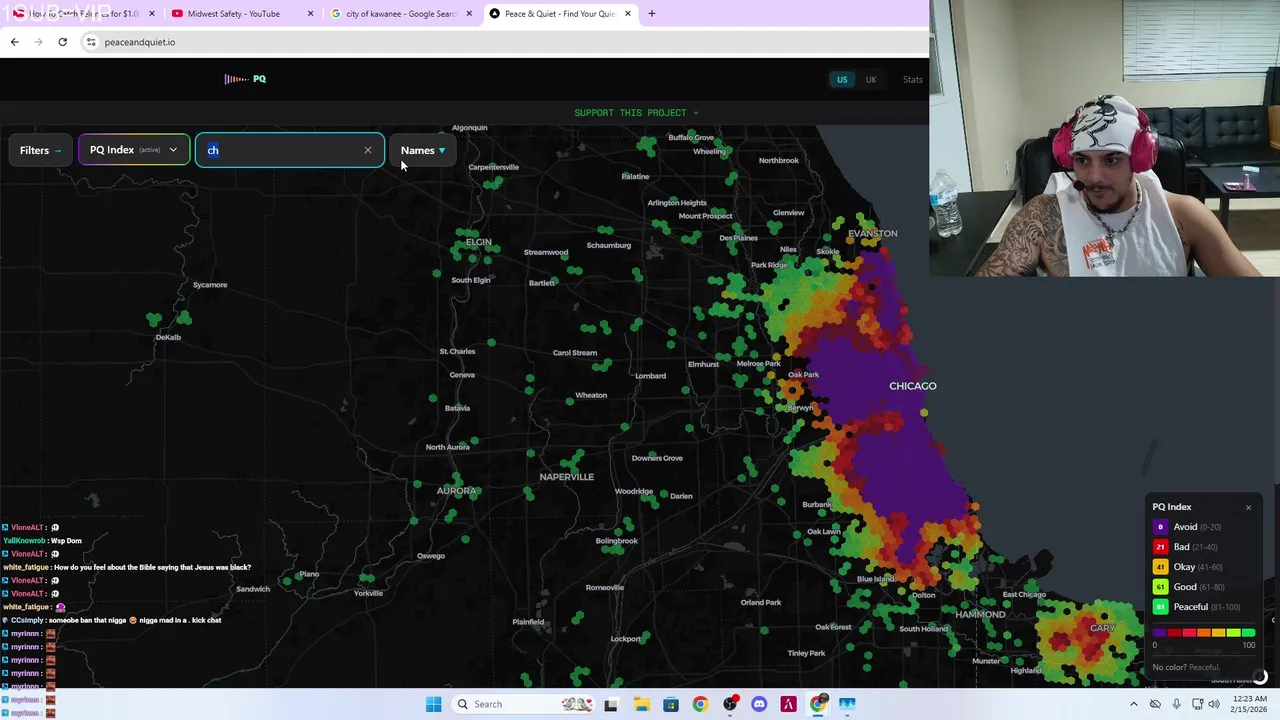
Task: Open the PQ Index dropdown
Action: click(134, 150)
